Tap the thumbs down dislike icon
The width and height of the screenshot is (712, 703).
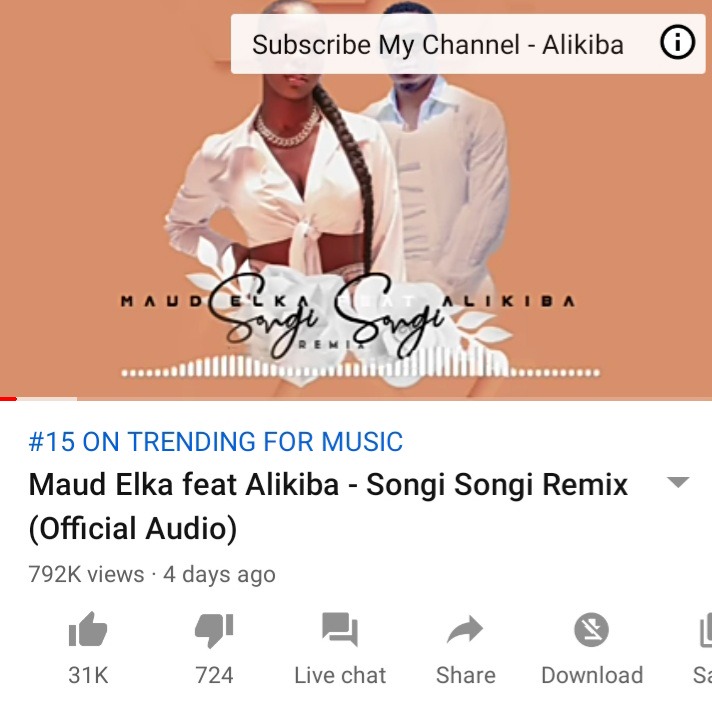coord(214,630)
